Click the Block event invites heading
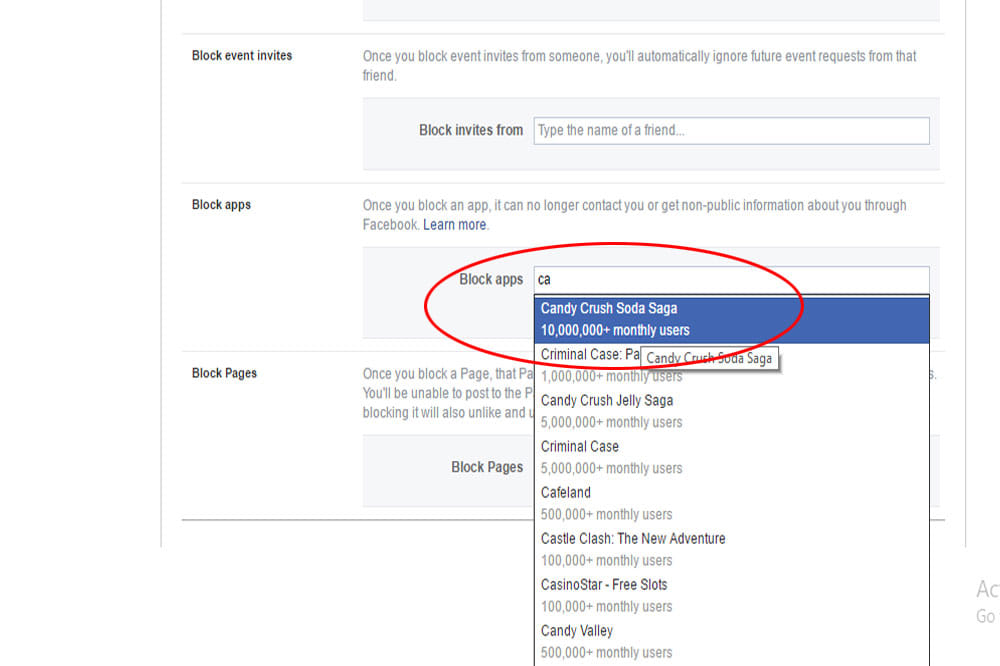Screen dimensions: 1000x666 tap(242, 56)
